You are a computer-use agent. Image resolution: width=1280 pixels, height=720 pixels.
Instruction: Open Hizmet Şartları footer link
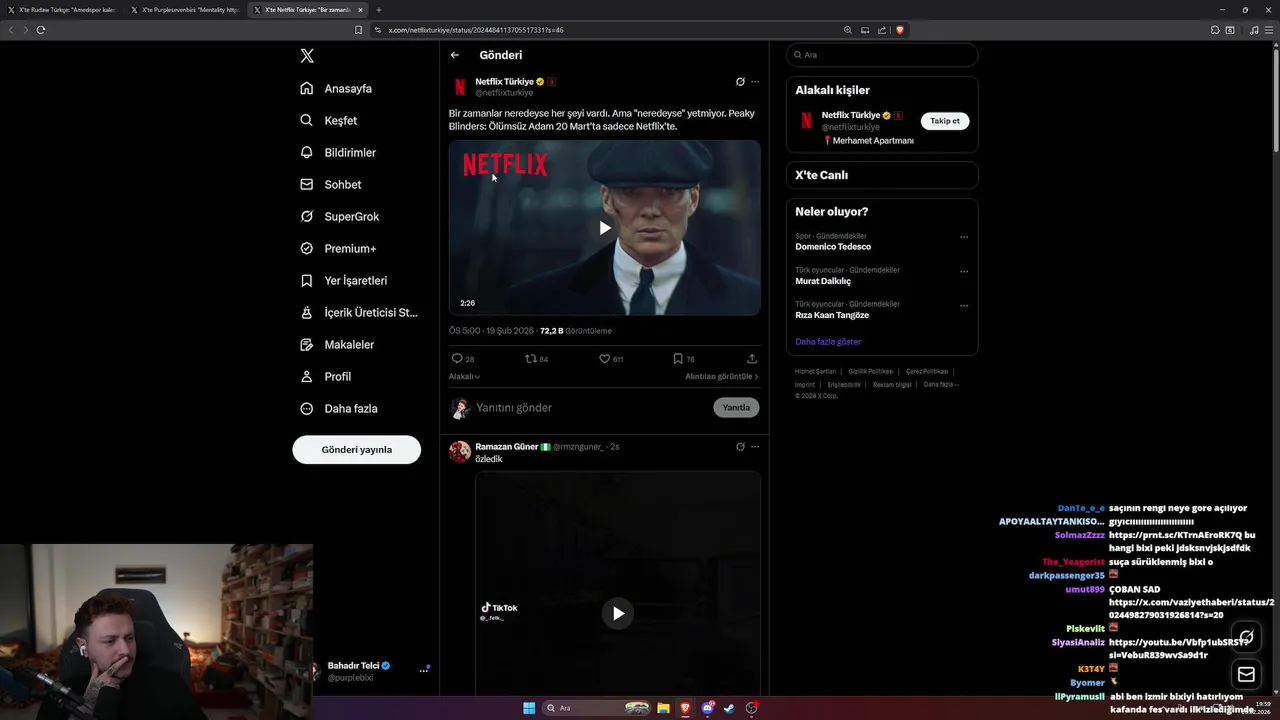[815, 371]
